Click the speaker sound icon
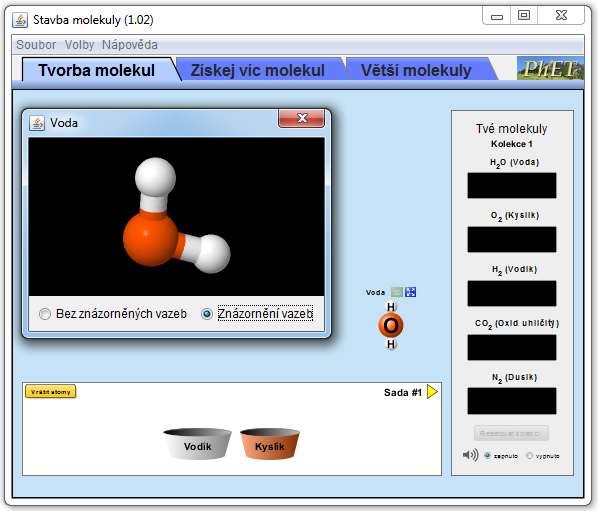This screenshot has height=511, width=598. click(x=470, y=455)
